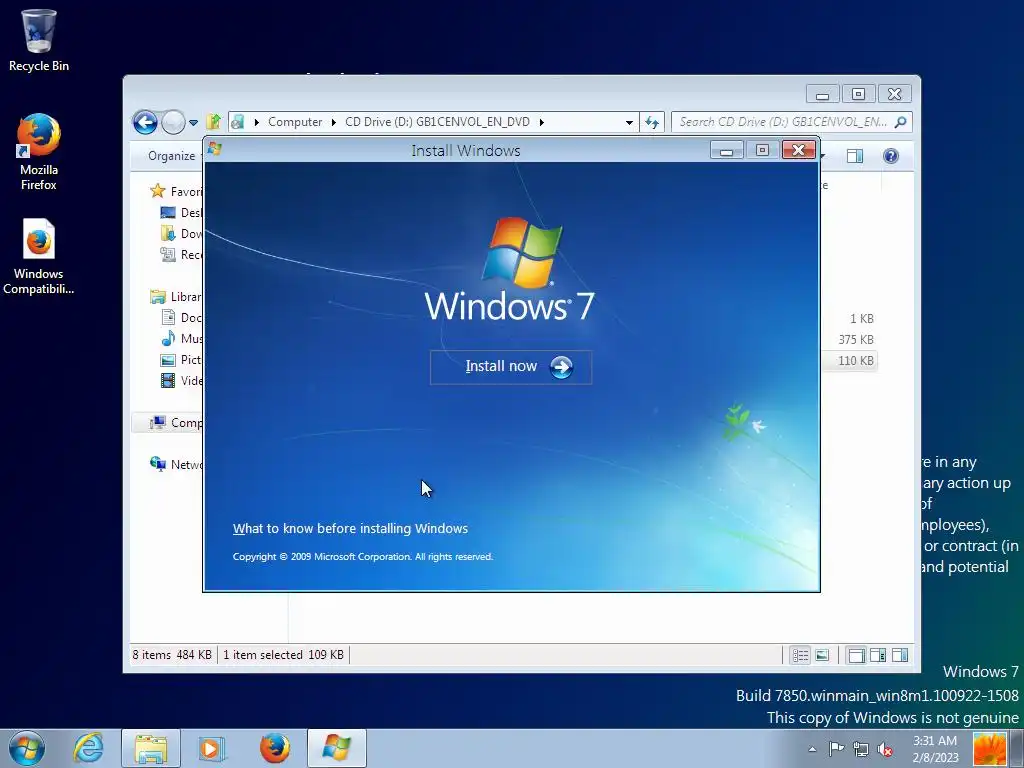Minimize the Install Windows dialog
This screenshot has height=768, width=1024.
(726, 150)
